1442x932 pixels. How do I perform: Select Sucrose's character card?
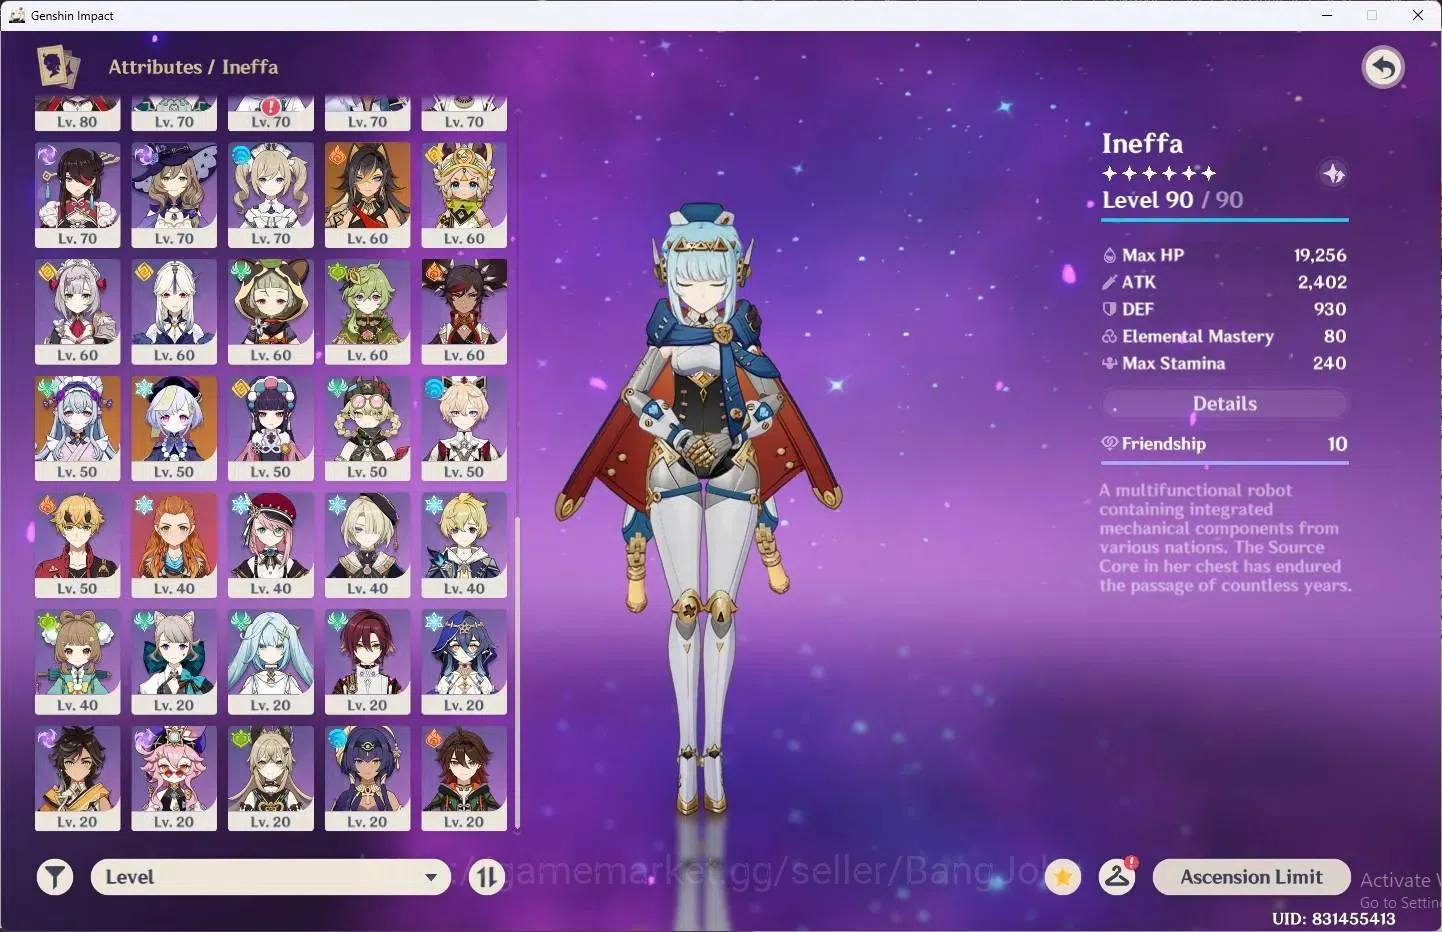point(368,429)
